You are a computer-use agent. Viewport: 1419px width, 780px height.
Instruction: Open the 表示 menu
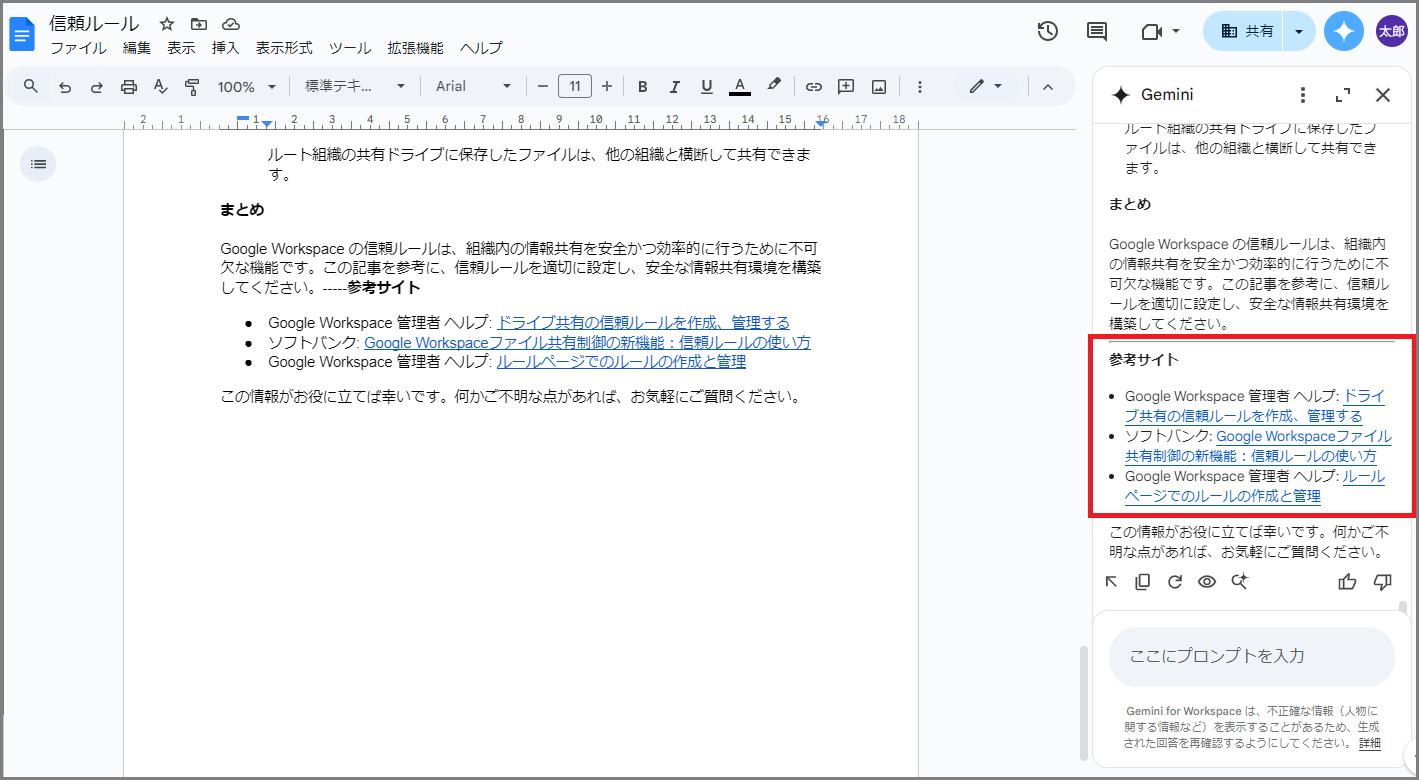click(181, 48)
